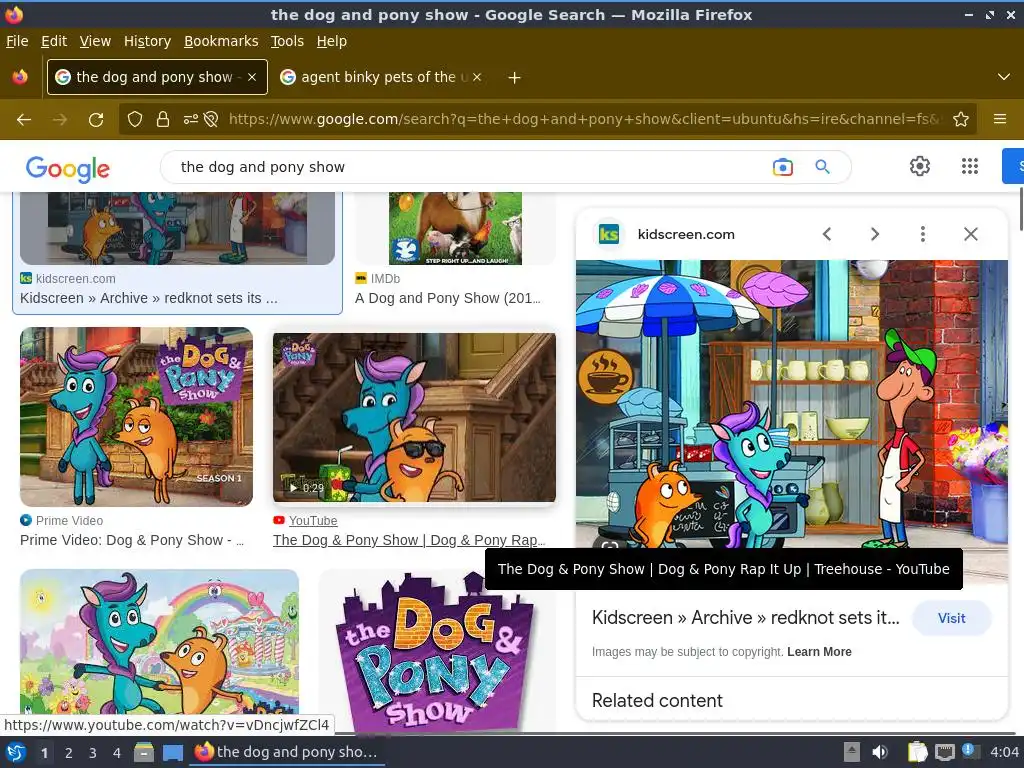Close the dog and pony show tab
Viewport: 1024px width, 768px height.
tap(252, 77)
